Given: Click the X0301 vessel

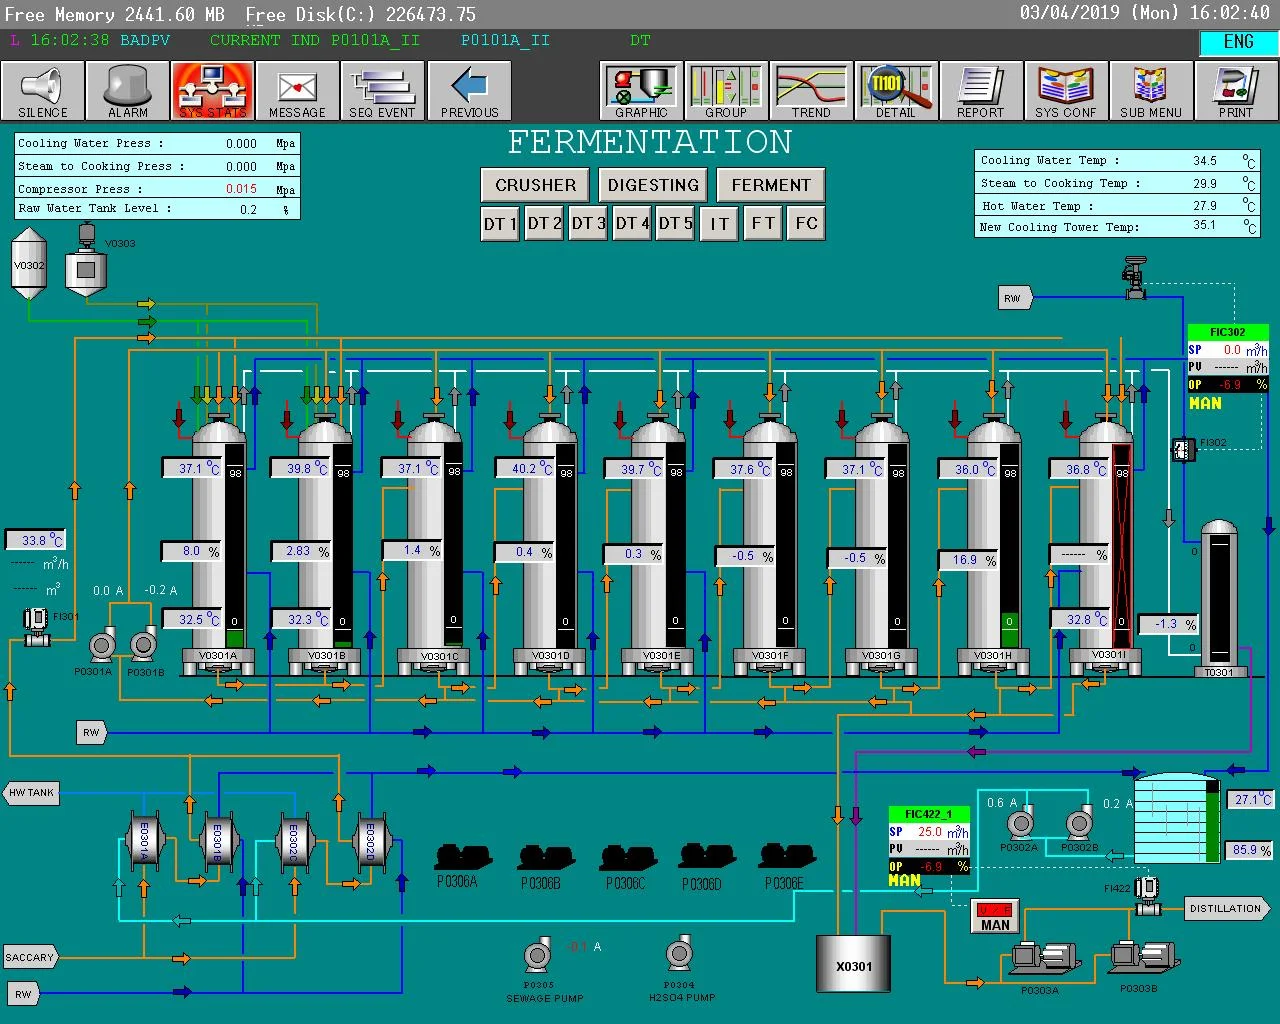Looking at the screenshot, I should tap(854, 965).
